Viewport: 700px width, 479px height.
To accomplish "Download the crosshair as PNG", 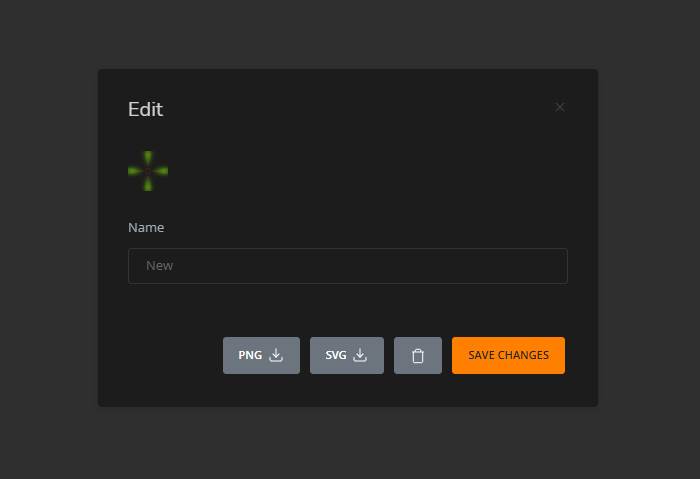I will point(261,355).
